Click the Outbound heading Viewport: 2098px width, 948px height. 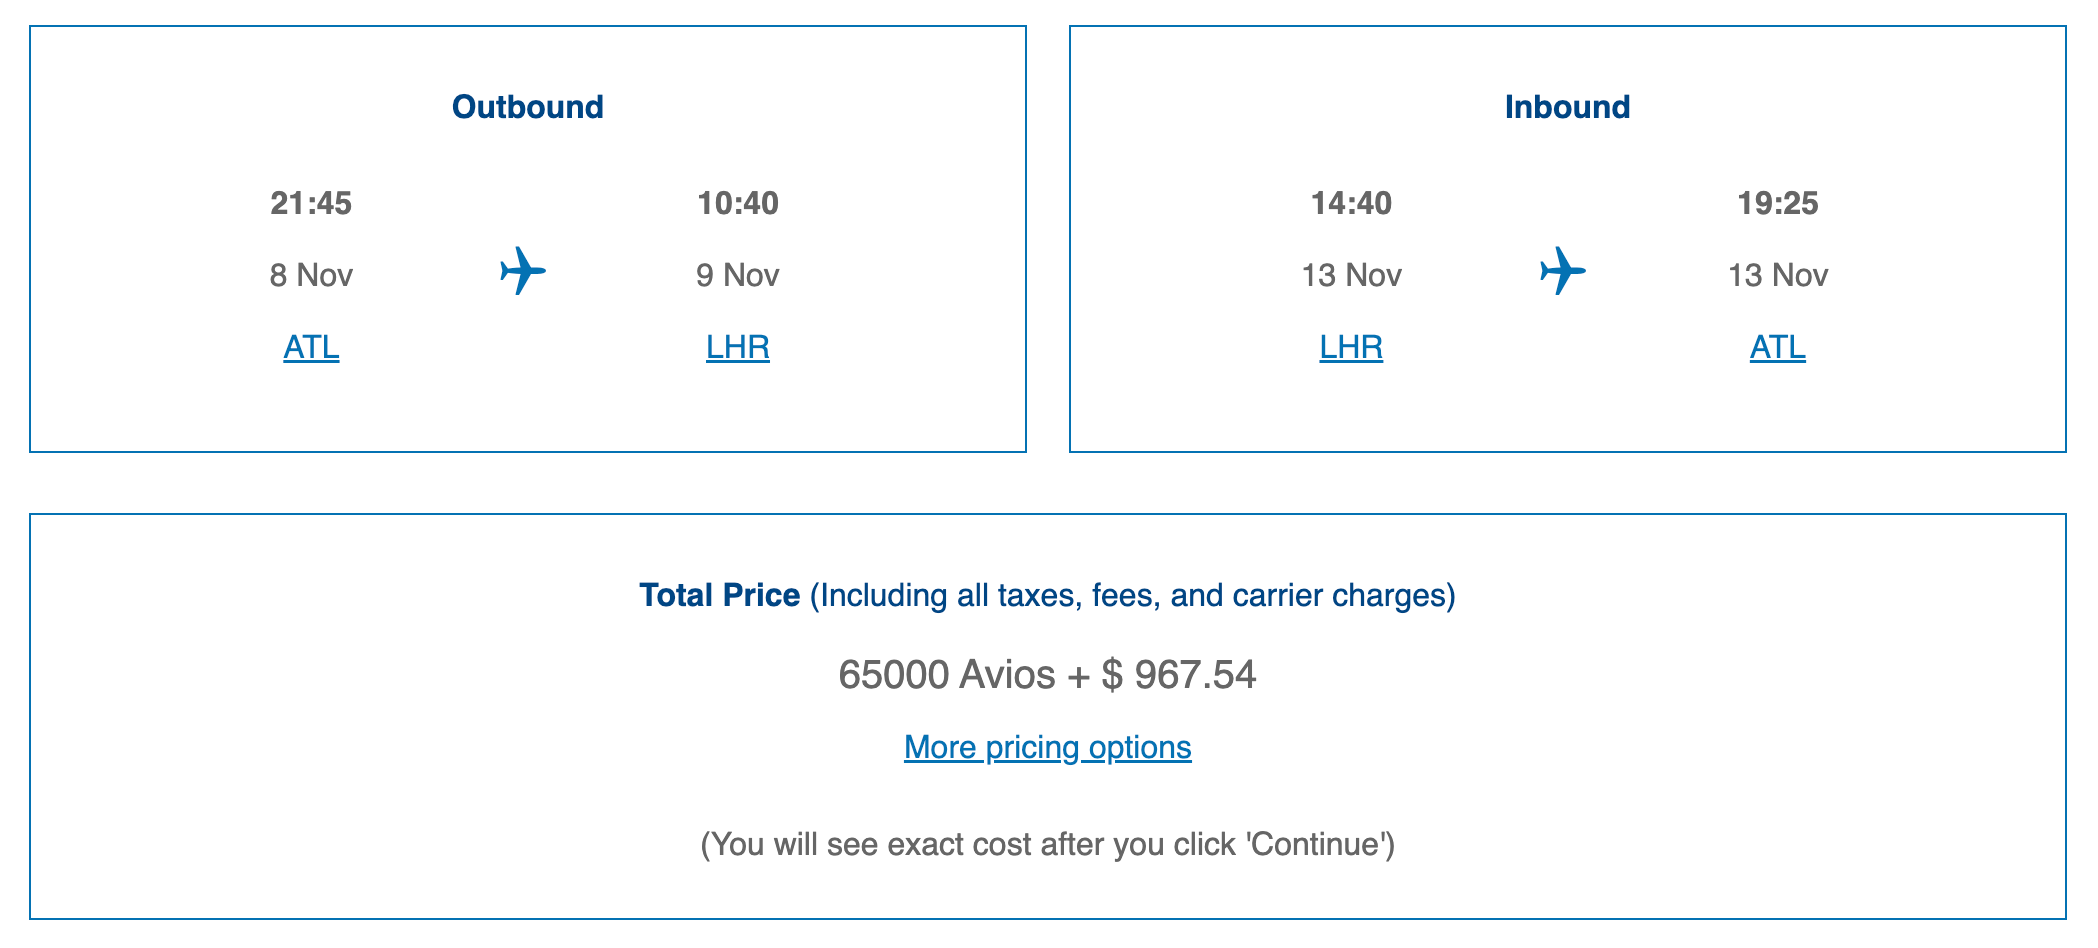[x=528, y=107]
